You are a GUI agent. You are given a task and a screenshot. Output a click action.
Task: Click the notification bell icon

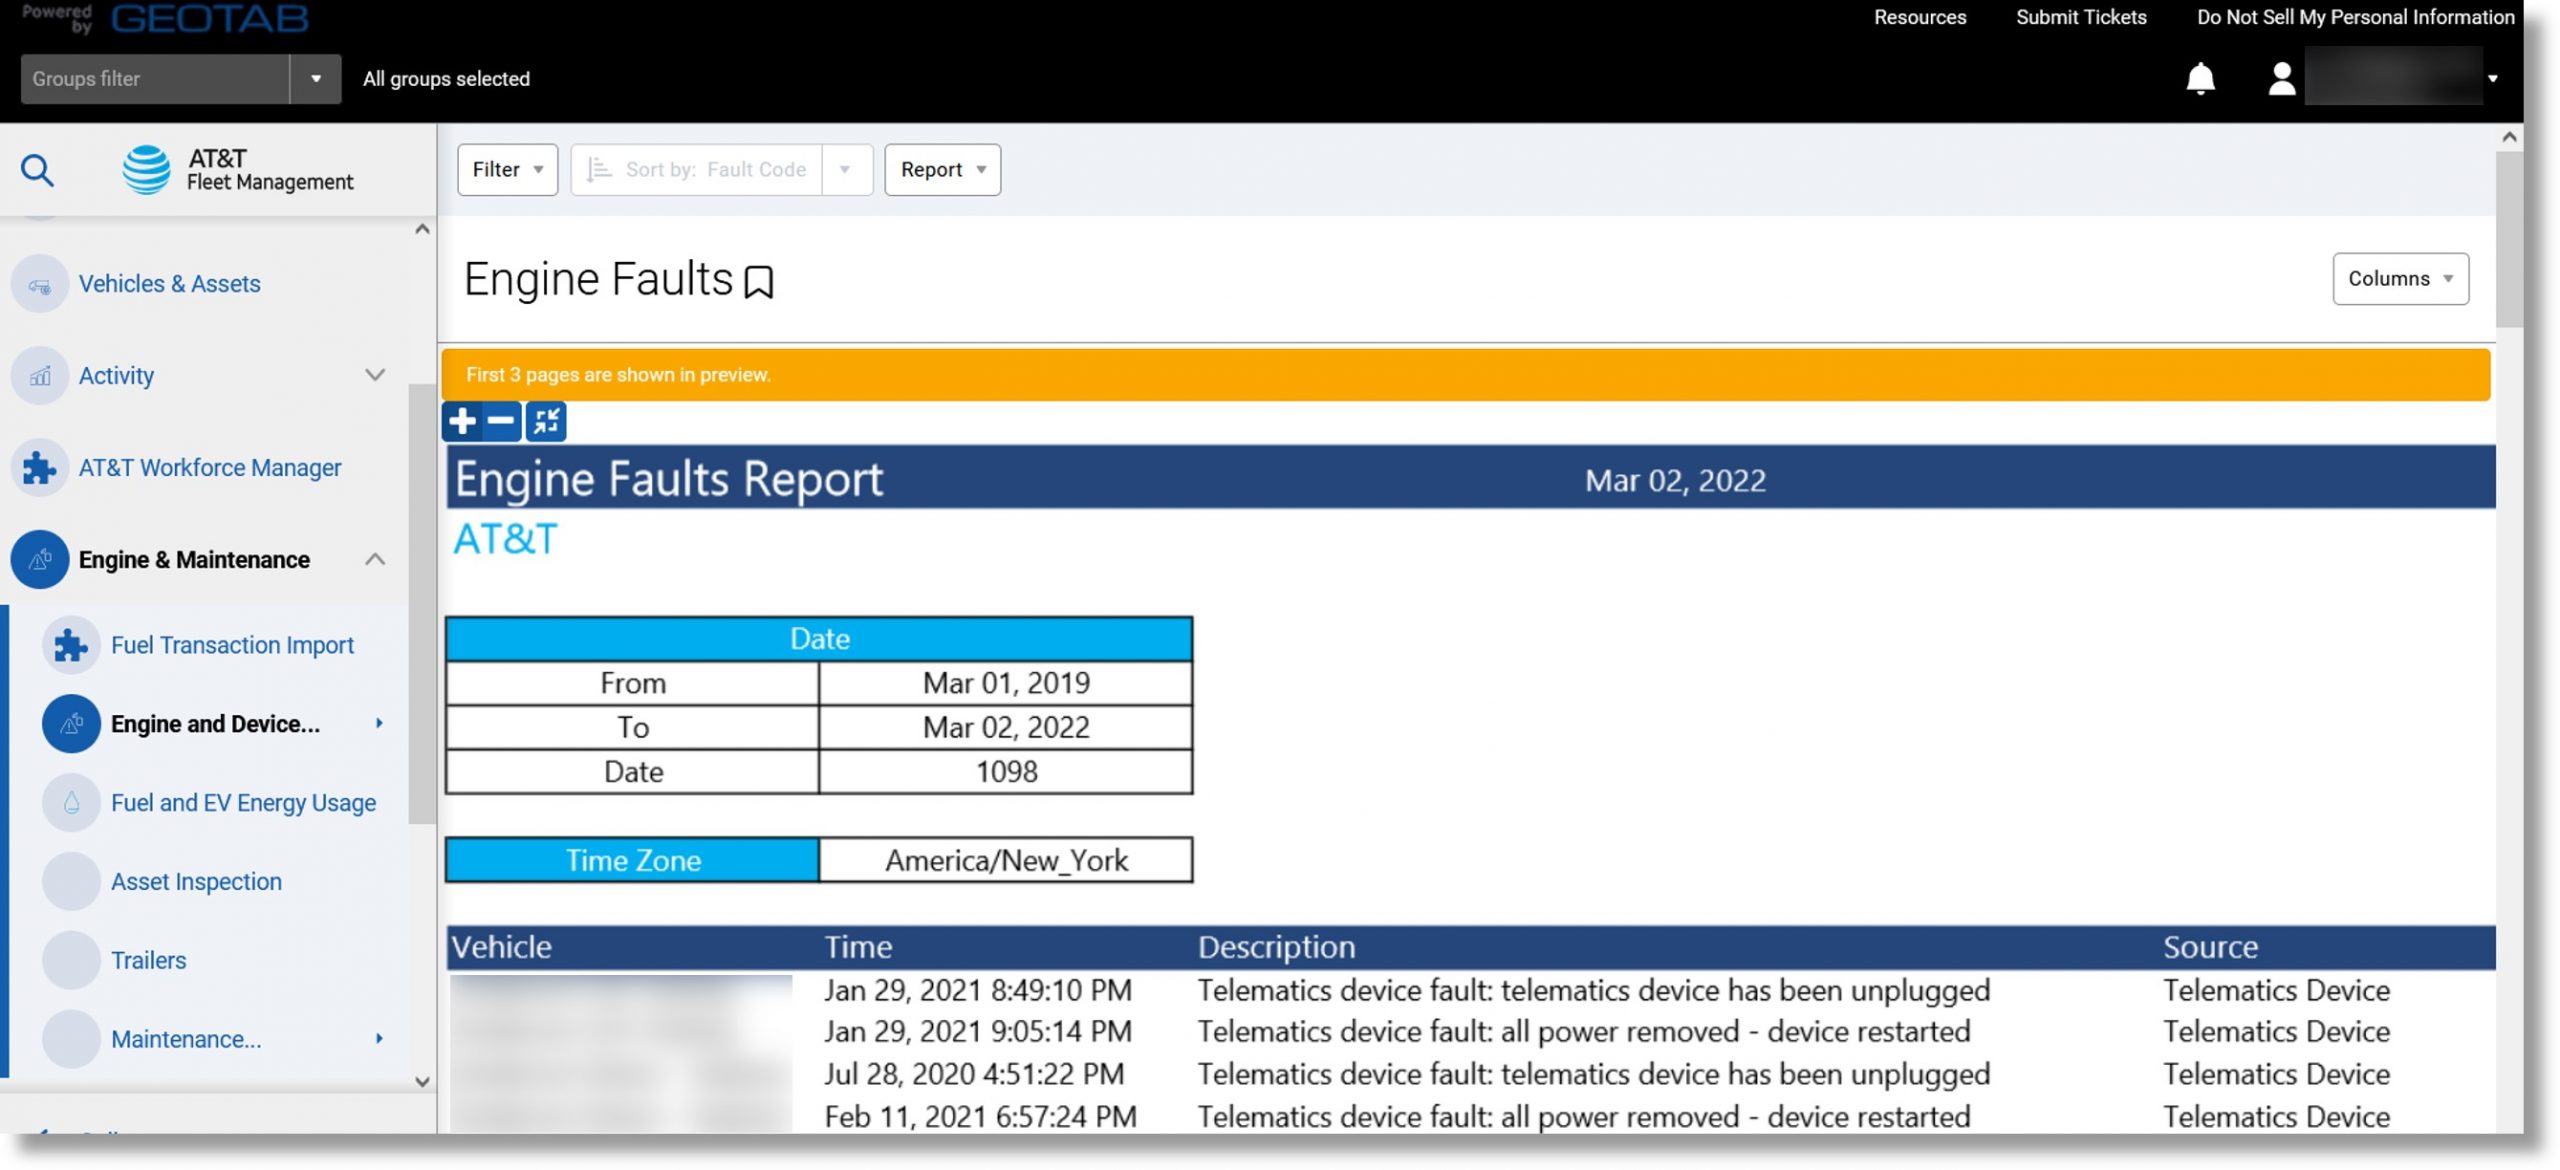(2198, 77)
